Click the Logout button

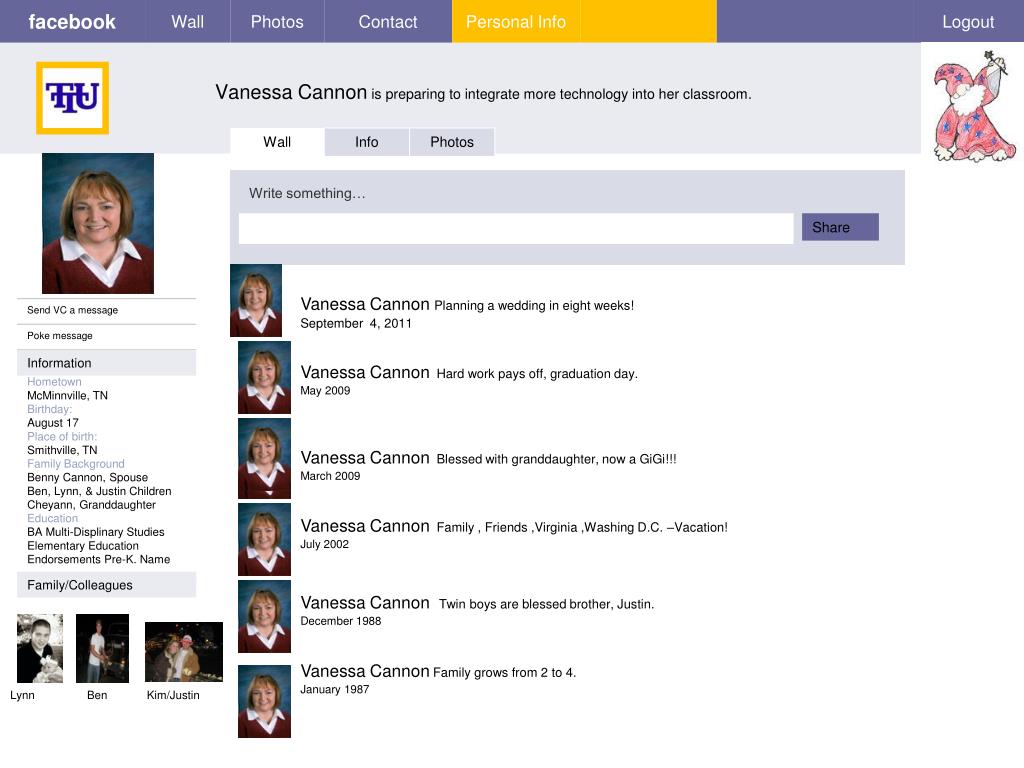(x=968, y=22)
